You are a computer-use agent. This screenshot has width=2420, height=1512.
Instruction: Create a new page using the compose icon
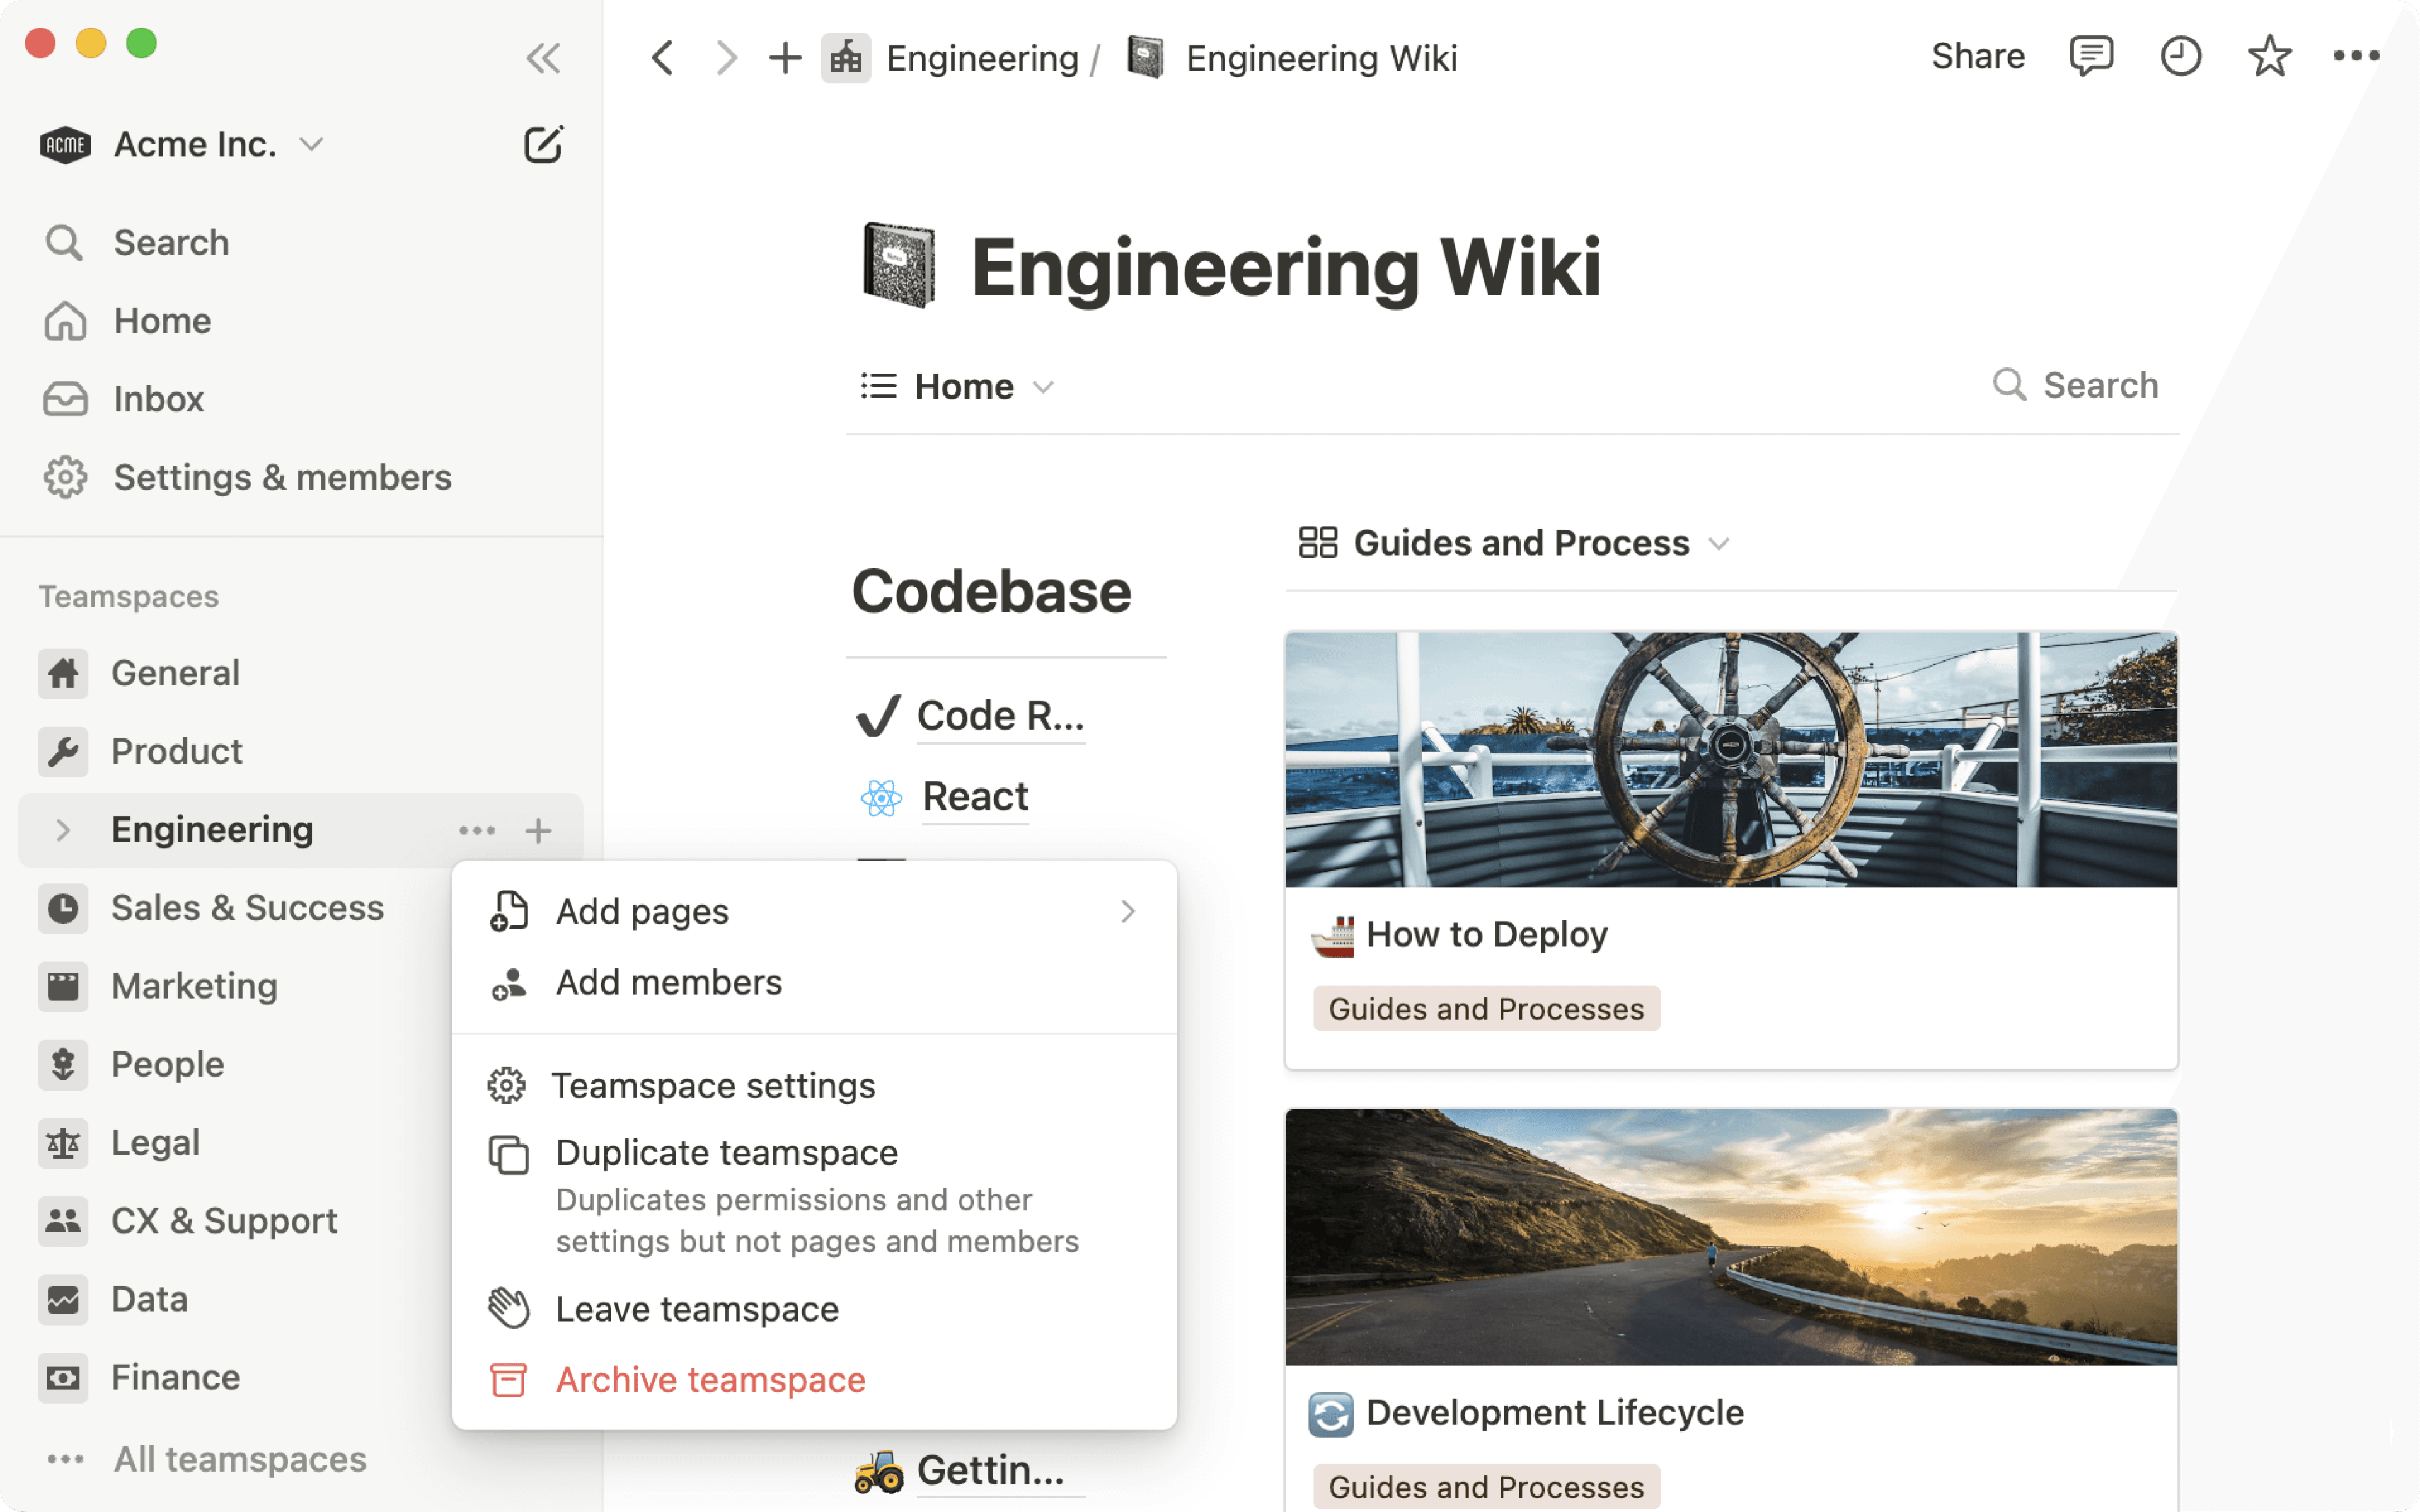click(543, 144)
